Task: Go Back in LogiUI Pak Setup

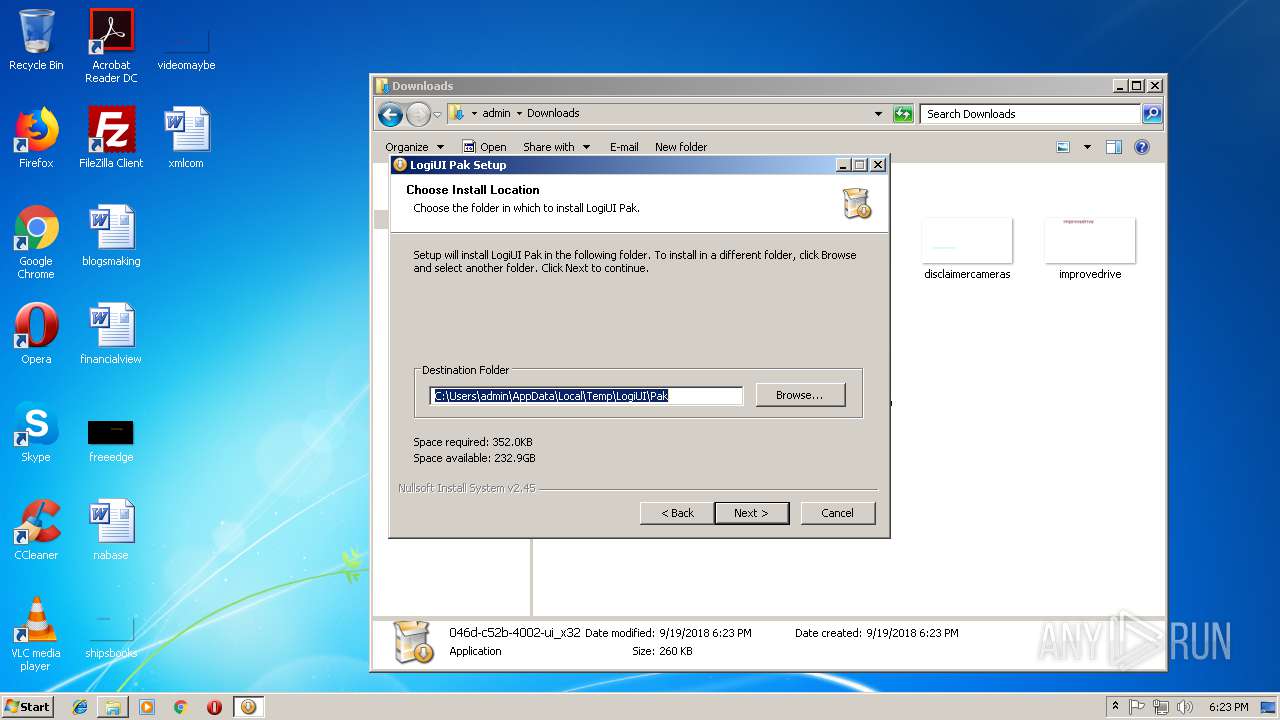Action: pos(677,513)
